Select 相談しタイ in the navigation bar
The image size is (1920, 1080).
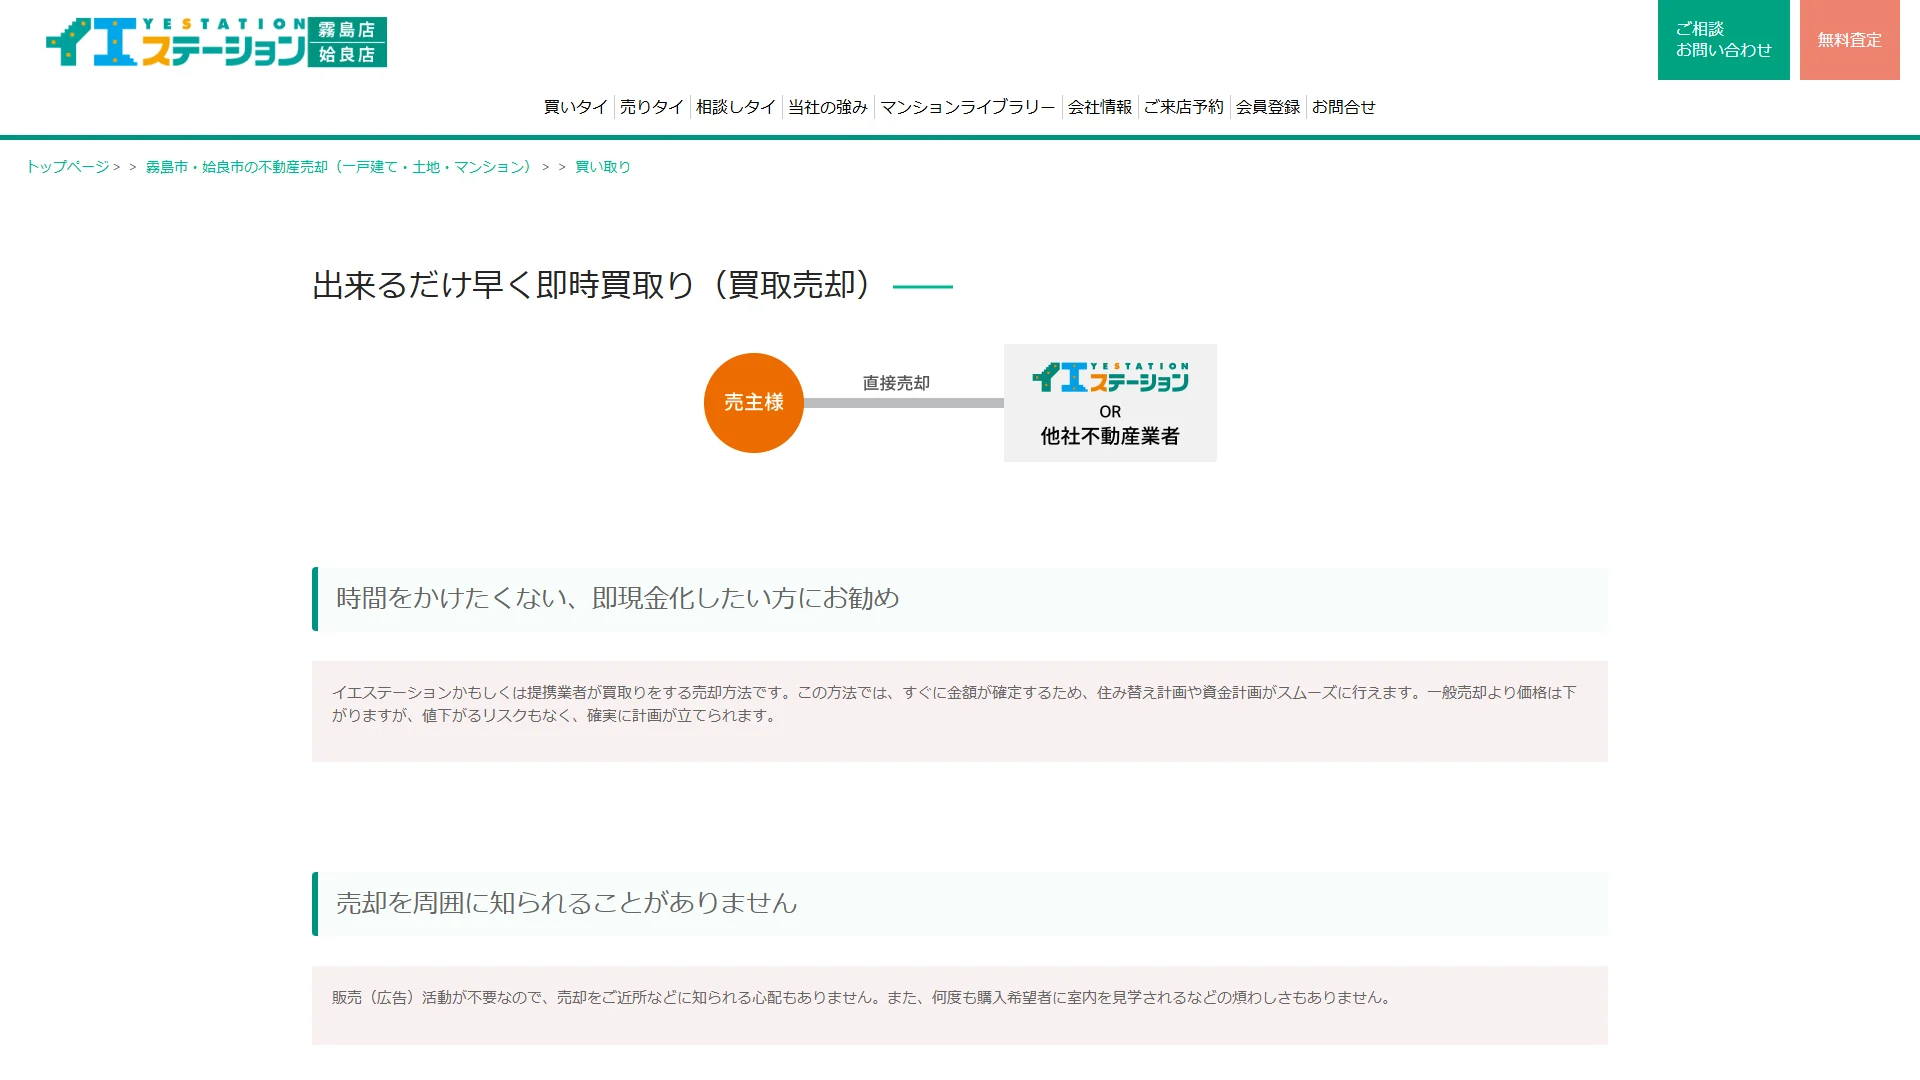pos(736,107)
